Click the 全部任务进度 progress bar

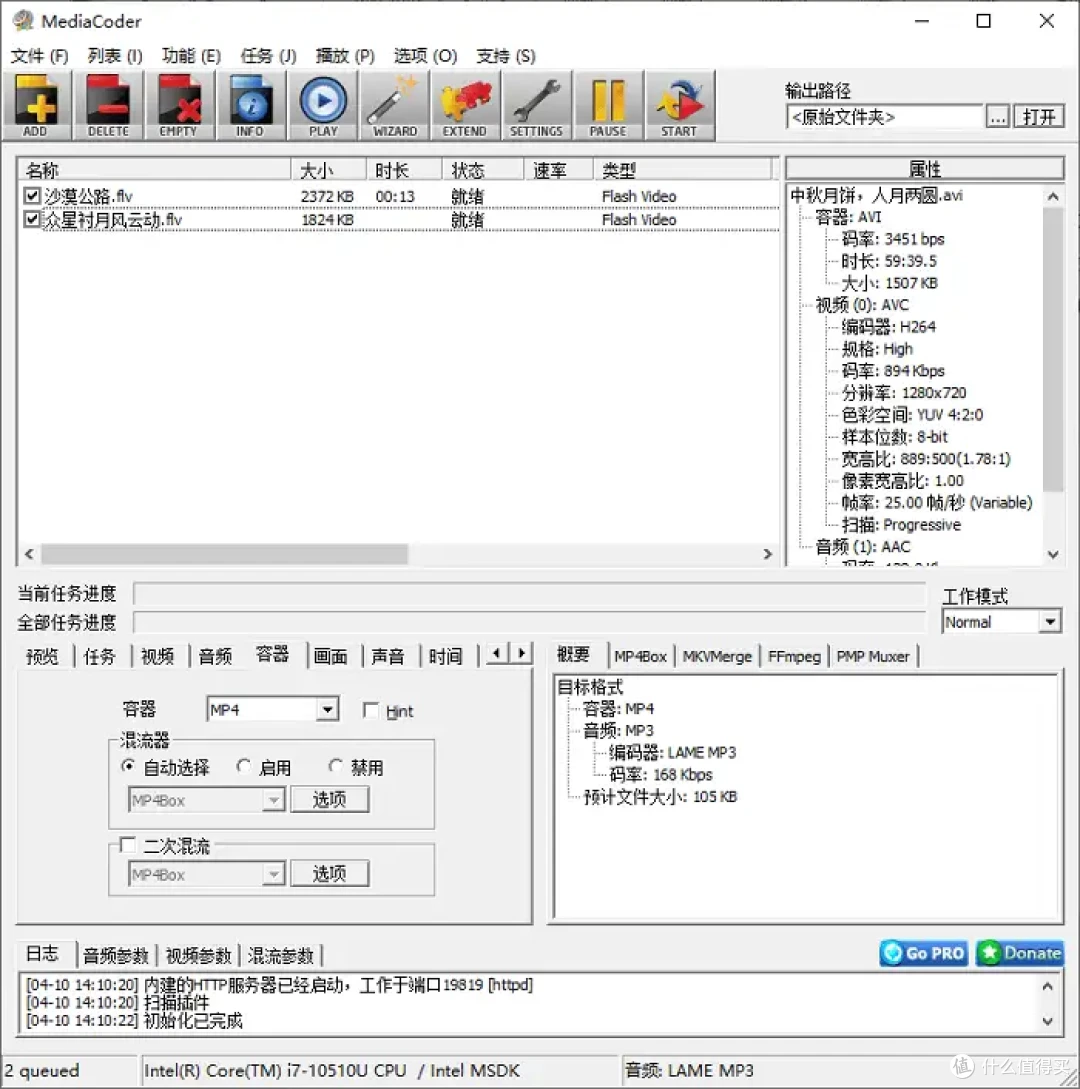pos(529,622)
